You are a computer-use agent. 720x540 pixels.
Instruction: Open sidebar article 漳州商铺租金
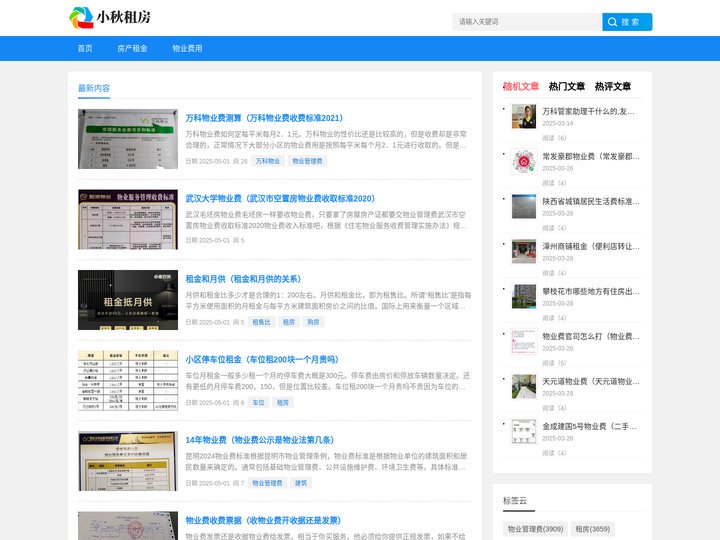pyautogui.click(x=591, y=246)
